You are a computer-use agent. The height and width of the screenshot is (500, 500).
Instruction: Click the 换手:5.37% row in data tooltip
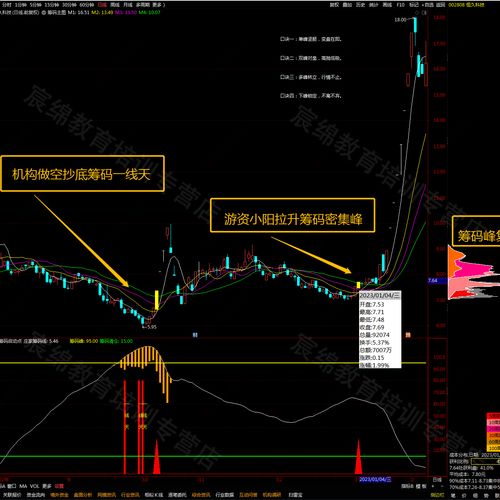[x=374, y=343]
